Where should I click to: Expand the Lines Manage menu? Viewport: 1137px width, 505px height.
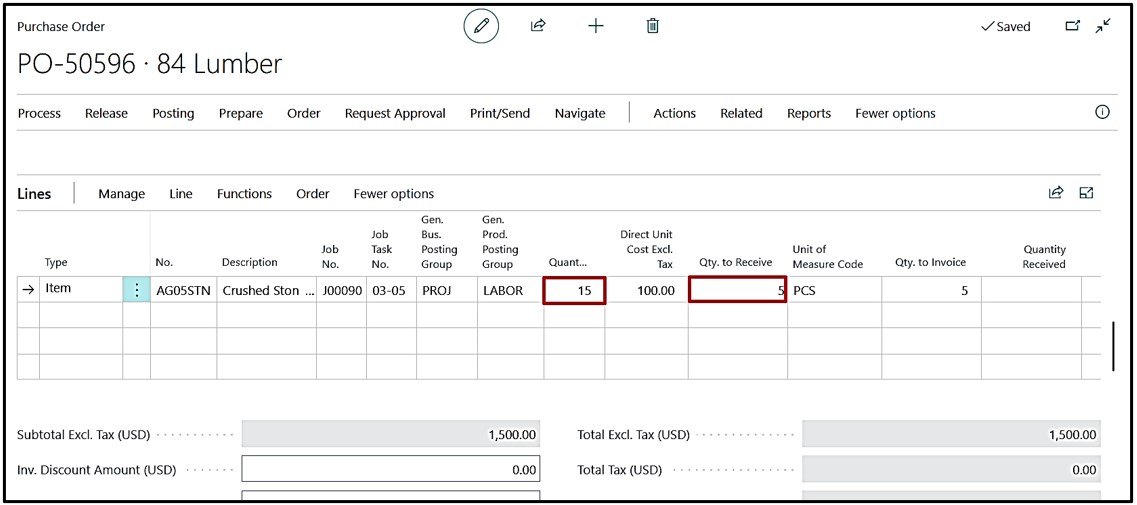[x=121, y=194]
